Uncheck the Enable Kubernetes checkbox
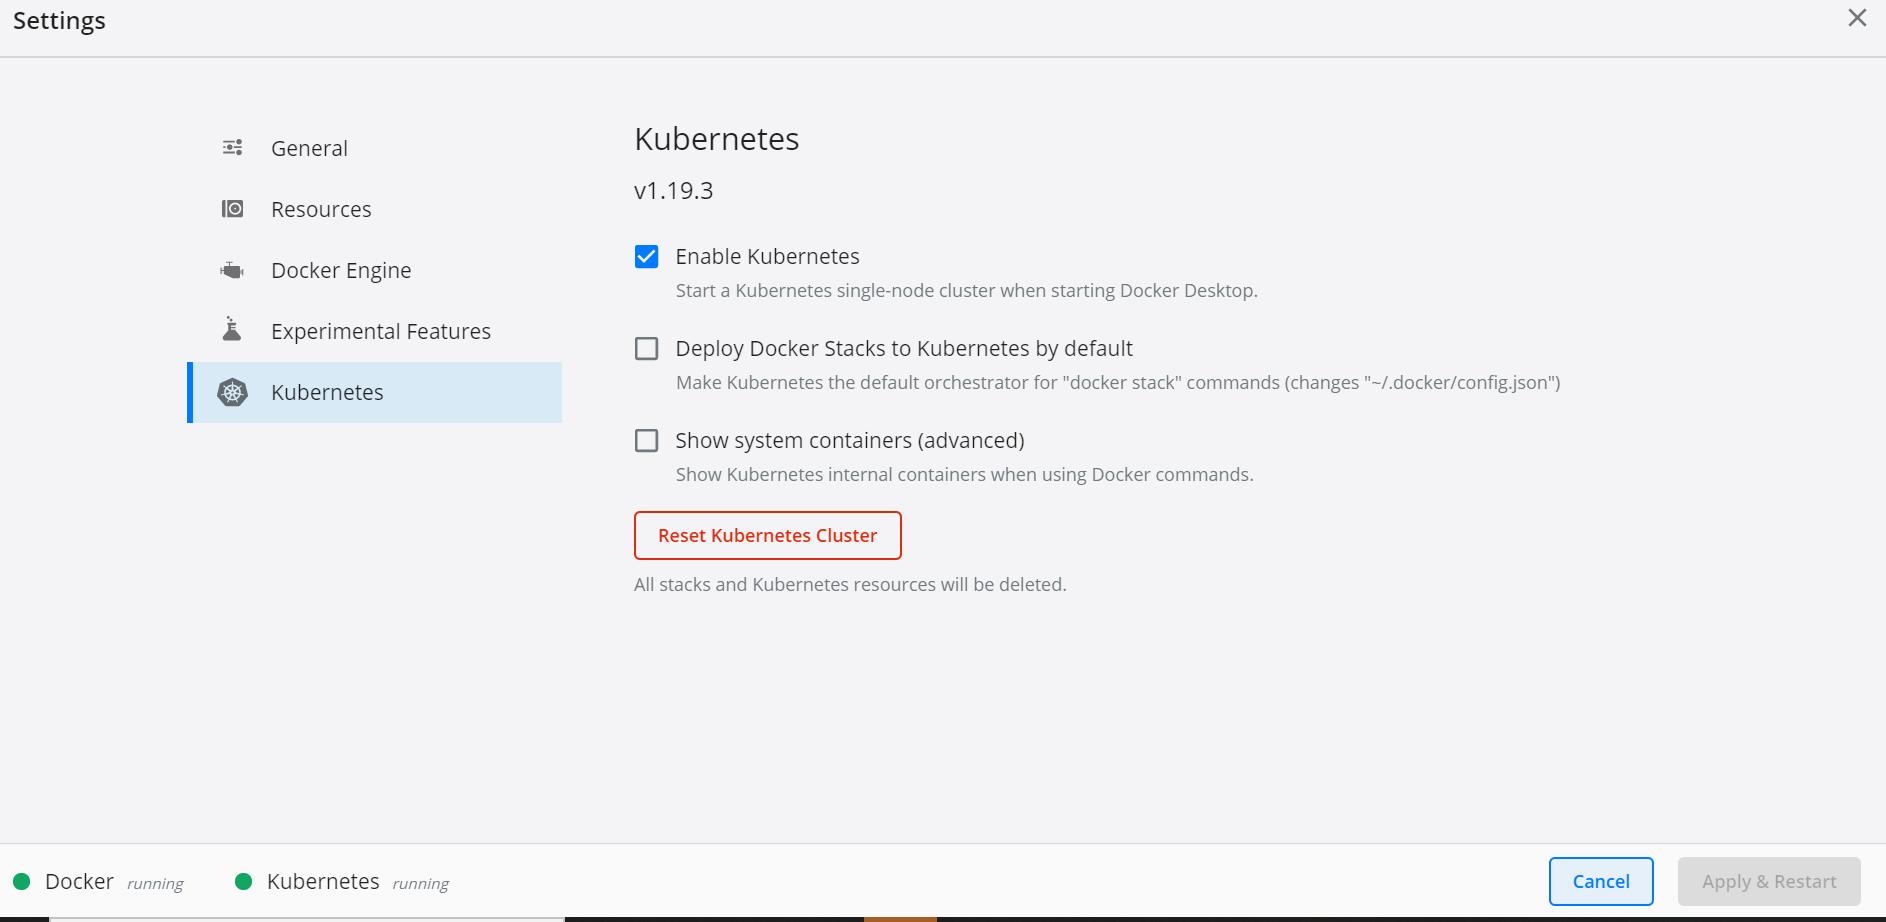The height and width of the screenshot is (922, 1886). point(647,257)
